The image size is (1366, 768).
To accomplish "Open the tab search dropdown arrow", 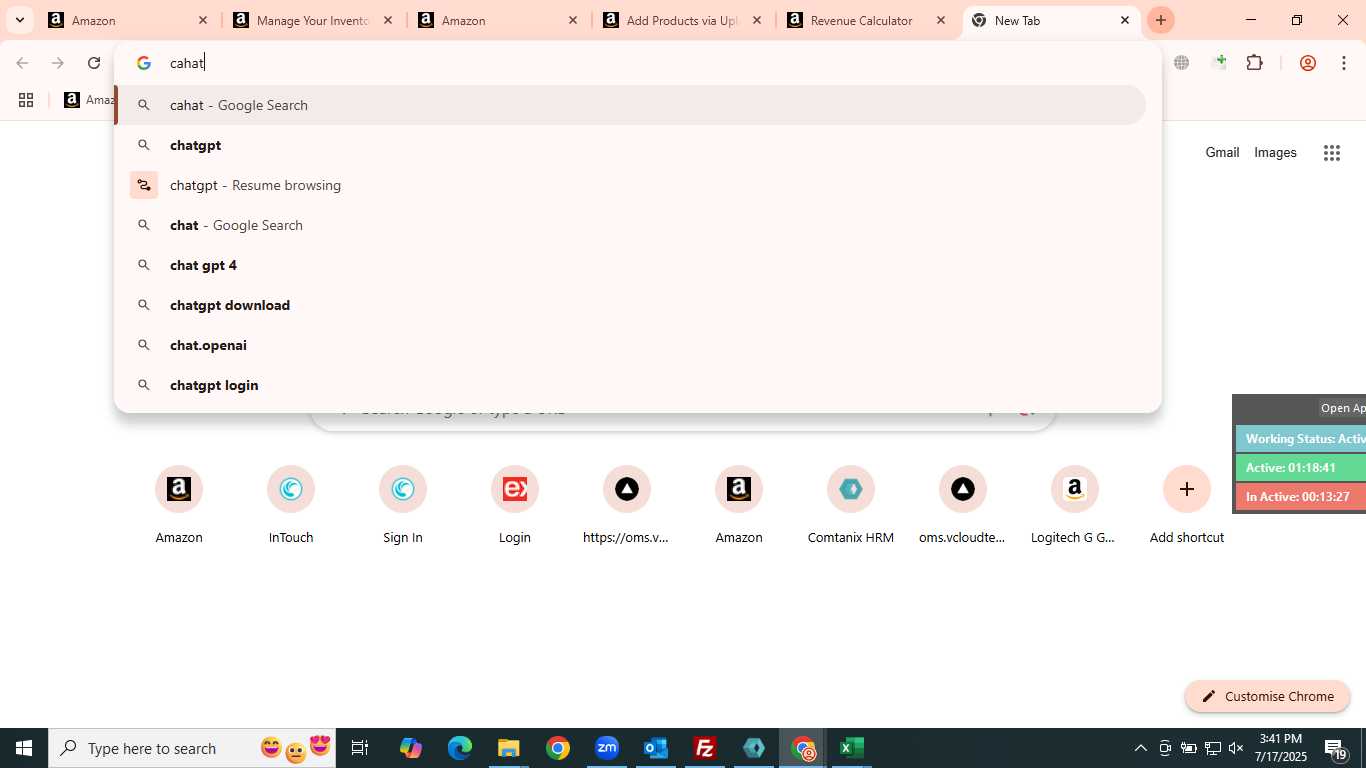I will coord(19,20).
